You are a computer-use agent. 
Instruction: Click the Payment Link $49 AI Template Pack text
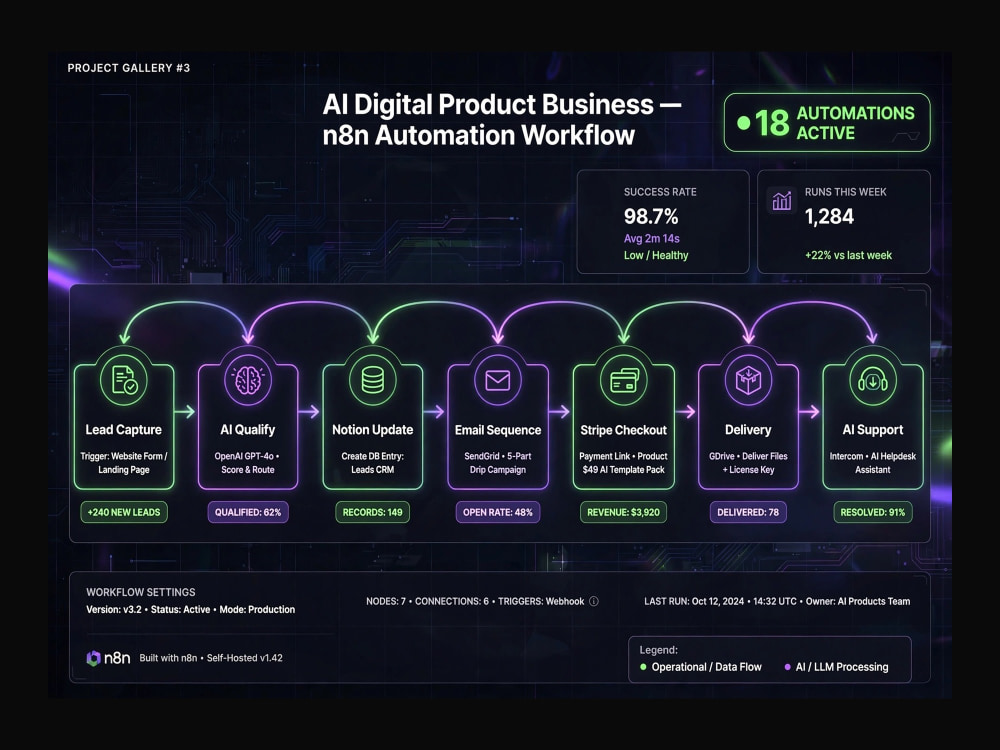coord(624,463)
